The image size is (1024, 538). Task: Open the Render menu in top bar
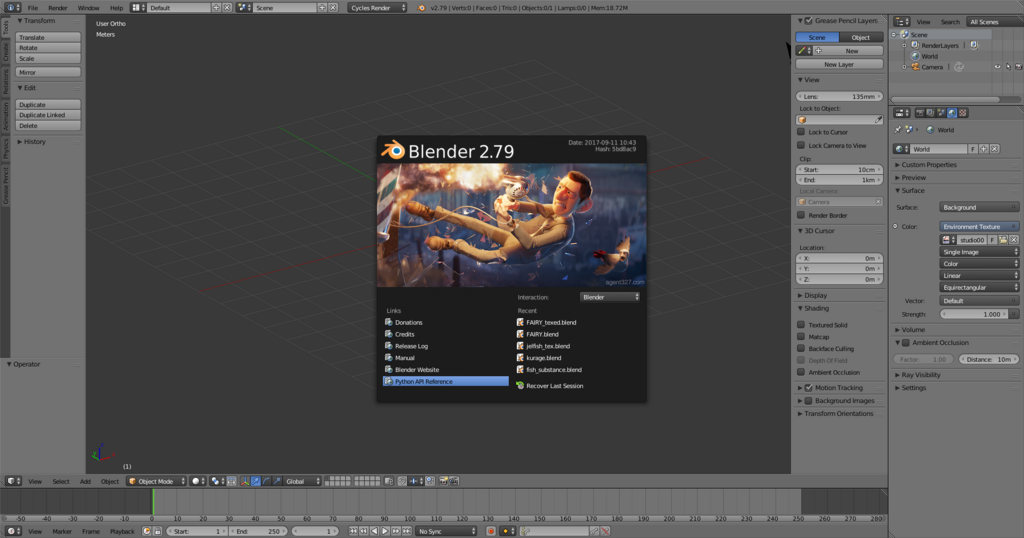57,8
